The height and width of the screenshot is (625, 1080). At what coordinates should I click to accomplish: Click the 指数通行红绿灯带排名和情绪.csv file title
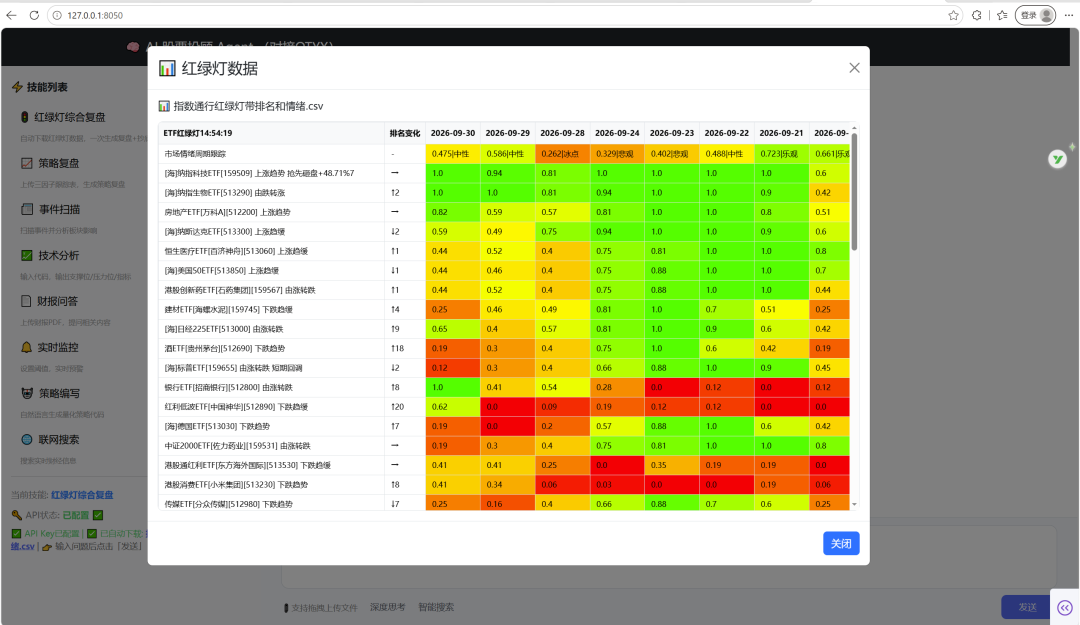[x=248, y=106]
